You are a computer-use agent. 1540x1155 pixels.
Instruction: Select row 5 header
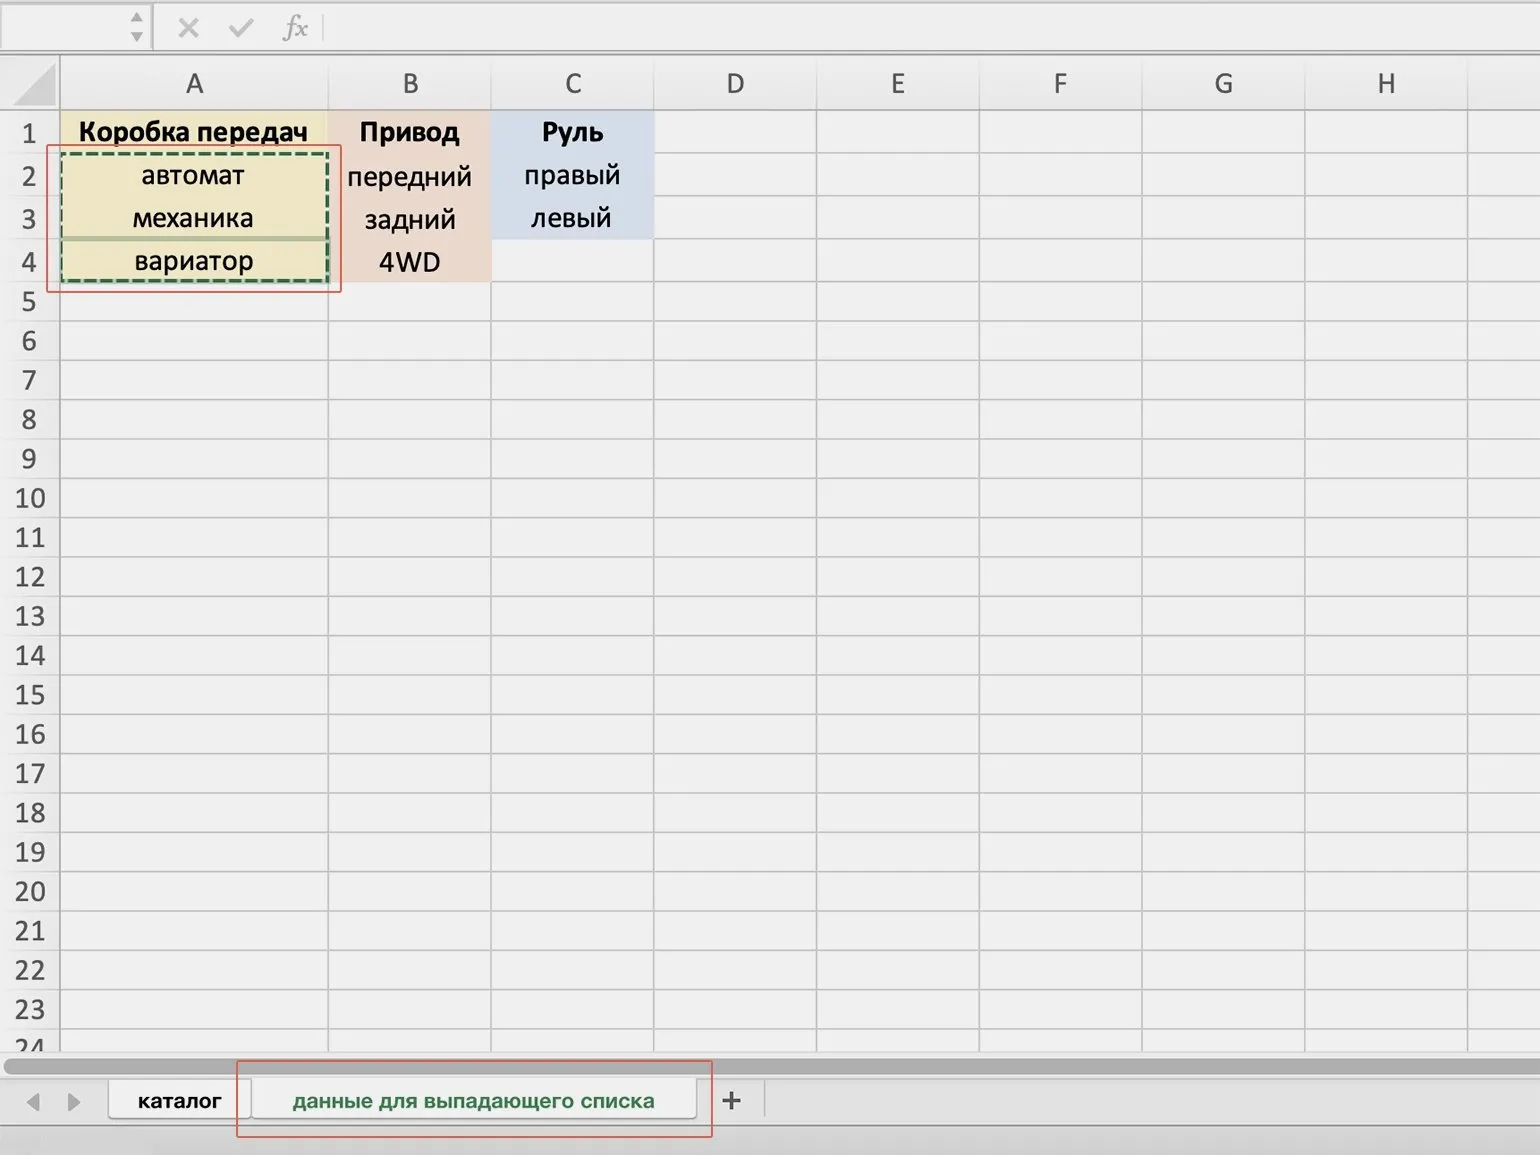pyautogui.click(x=29, y=302)
